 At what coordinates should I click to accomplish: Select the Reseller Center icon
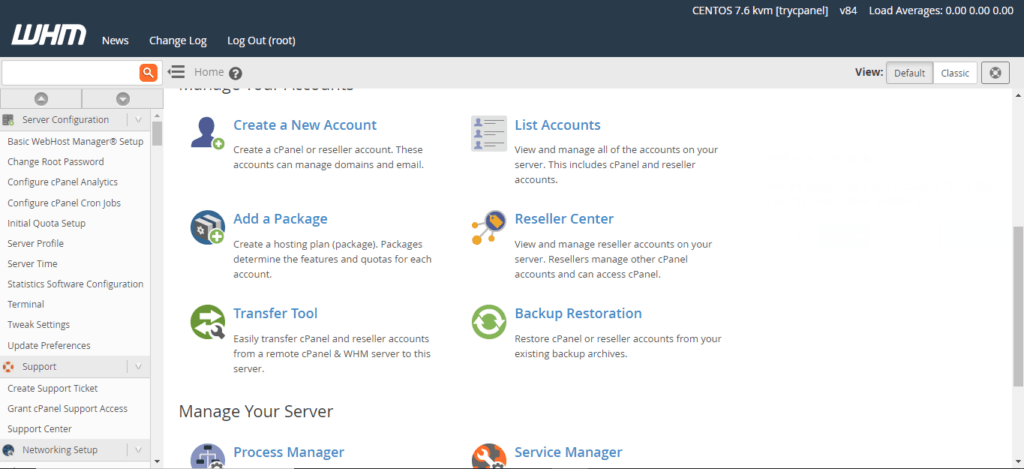tap(489, 227)
